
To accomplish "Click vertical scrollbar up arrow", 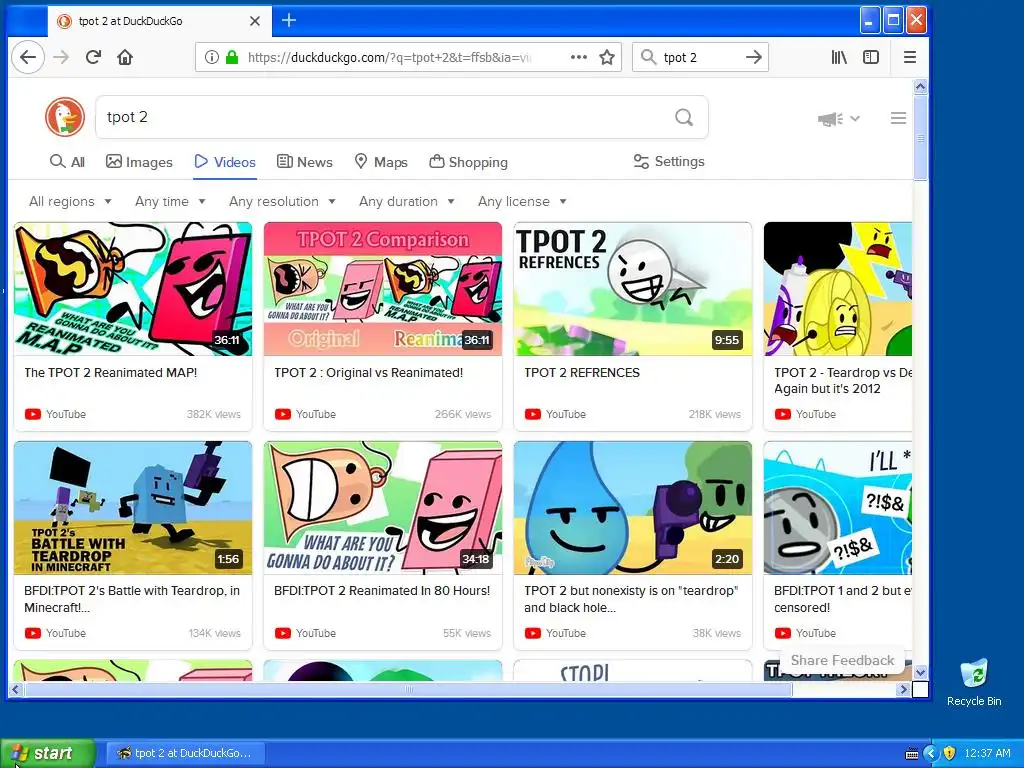I will click(x=920, y=87).
